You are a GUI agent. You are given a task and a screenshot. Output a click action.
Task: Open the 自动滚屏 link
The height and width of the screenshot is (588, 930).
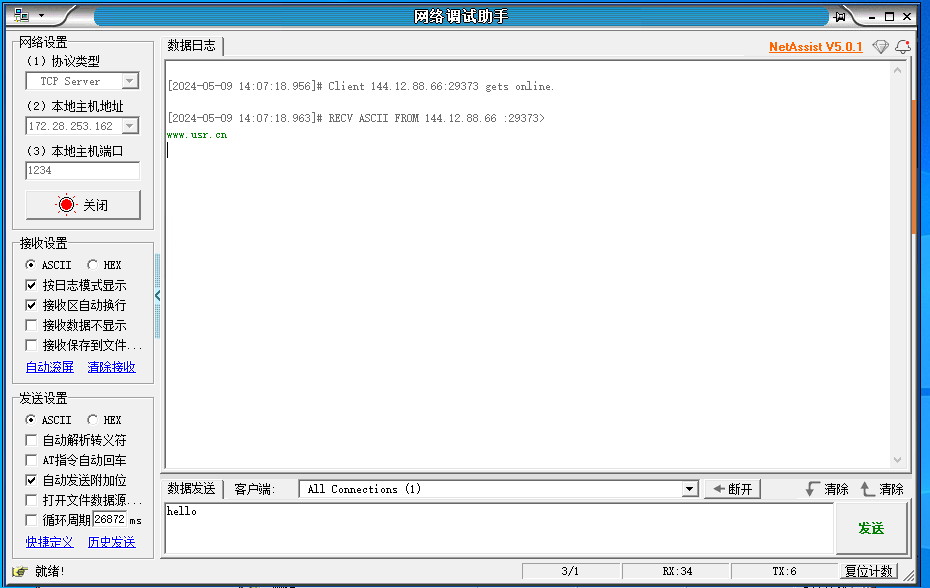50,367
